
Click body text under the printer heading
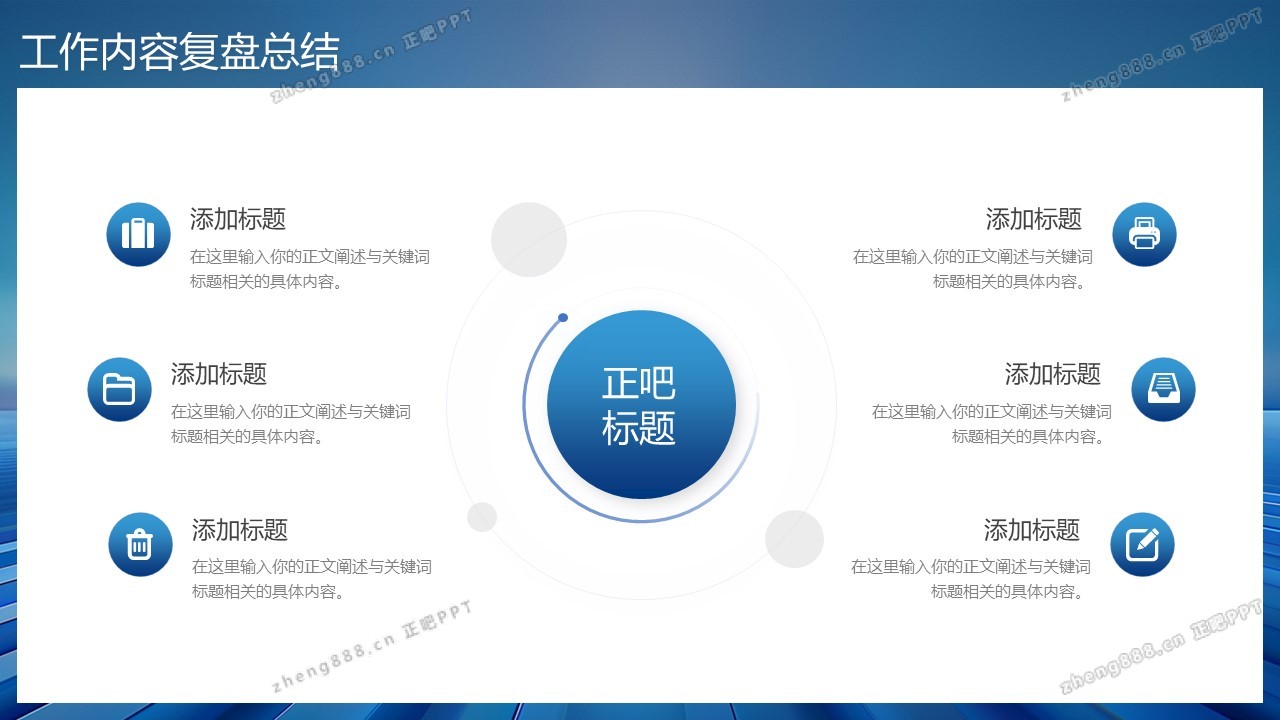973,269
